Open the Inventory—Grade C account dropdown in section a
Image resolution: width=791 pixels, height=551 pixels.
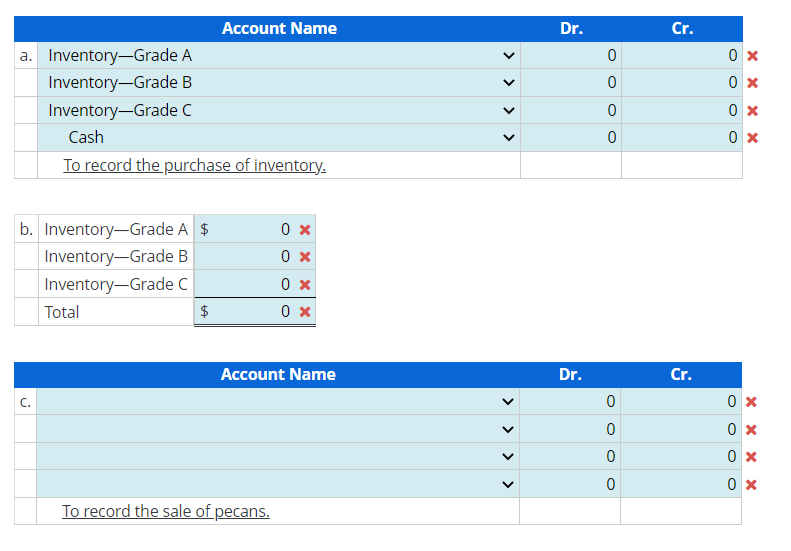click(279, 110)
